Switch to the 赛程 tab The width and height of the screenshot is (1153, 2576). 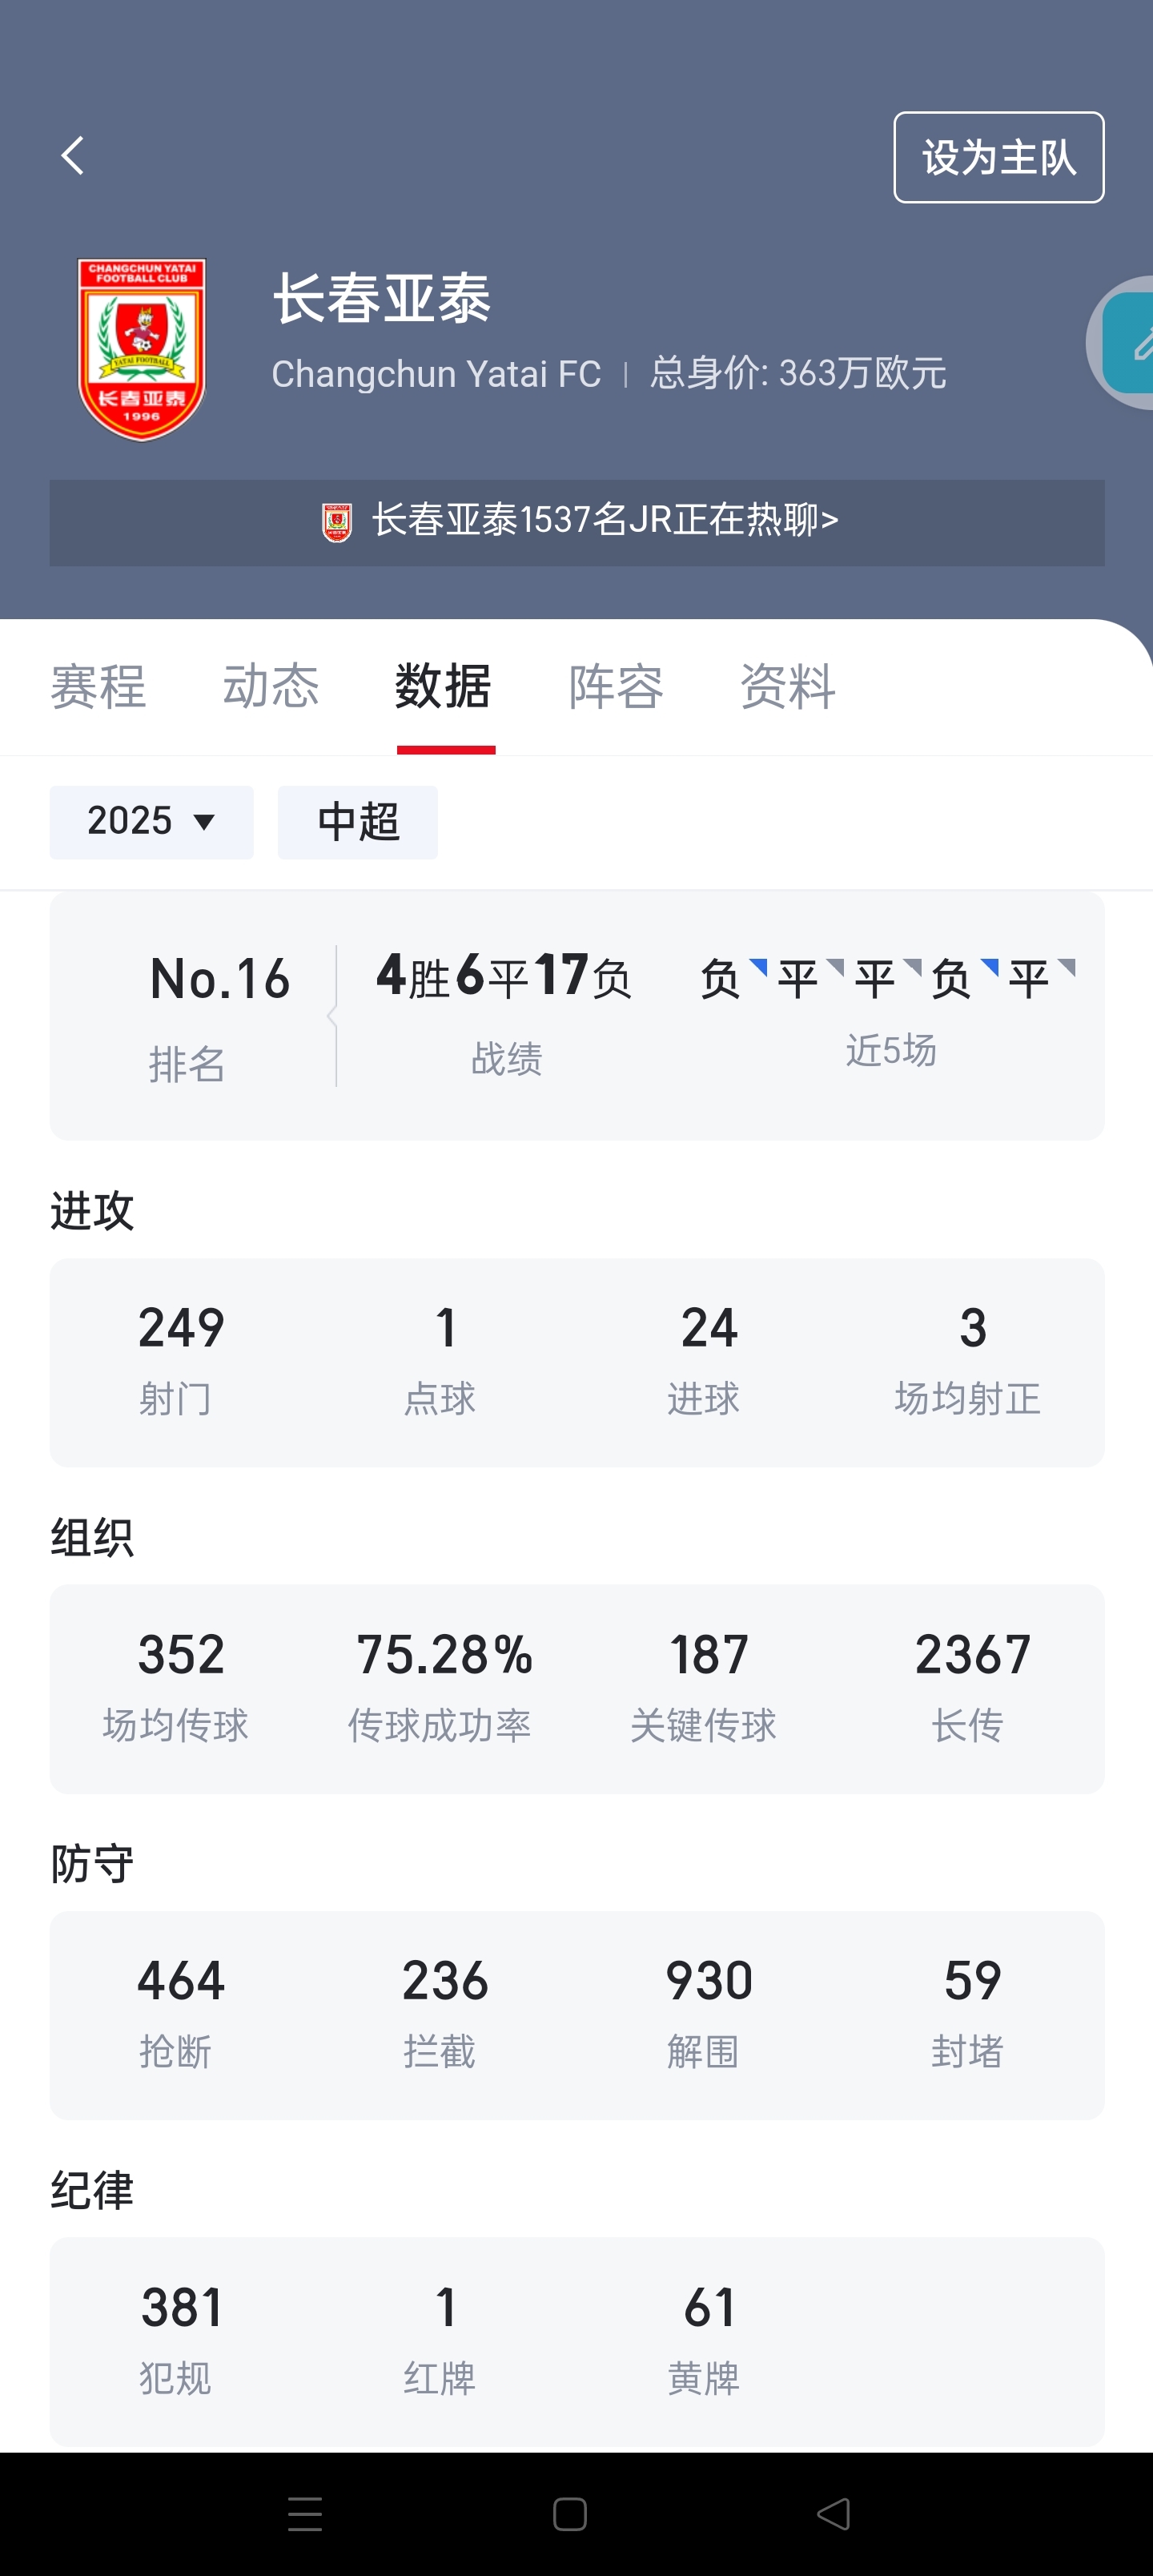coord(98,687)
